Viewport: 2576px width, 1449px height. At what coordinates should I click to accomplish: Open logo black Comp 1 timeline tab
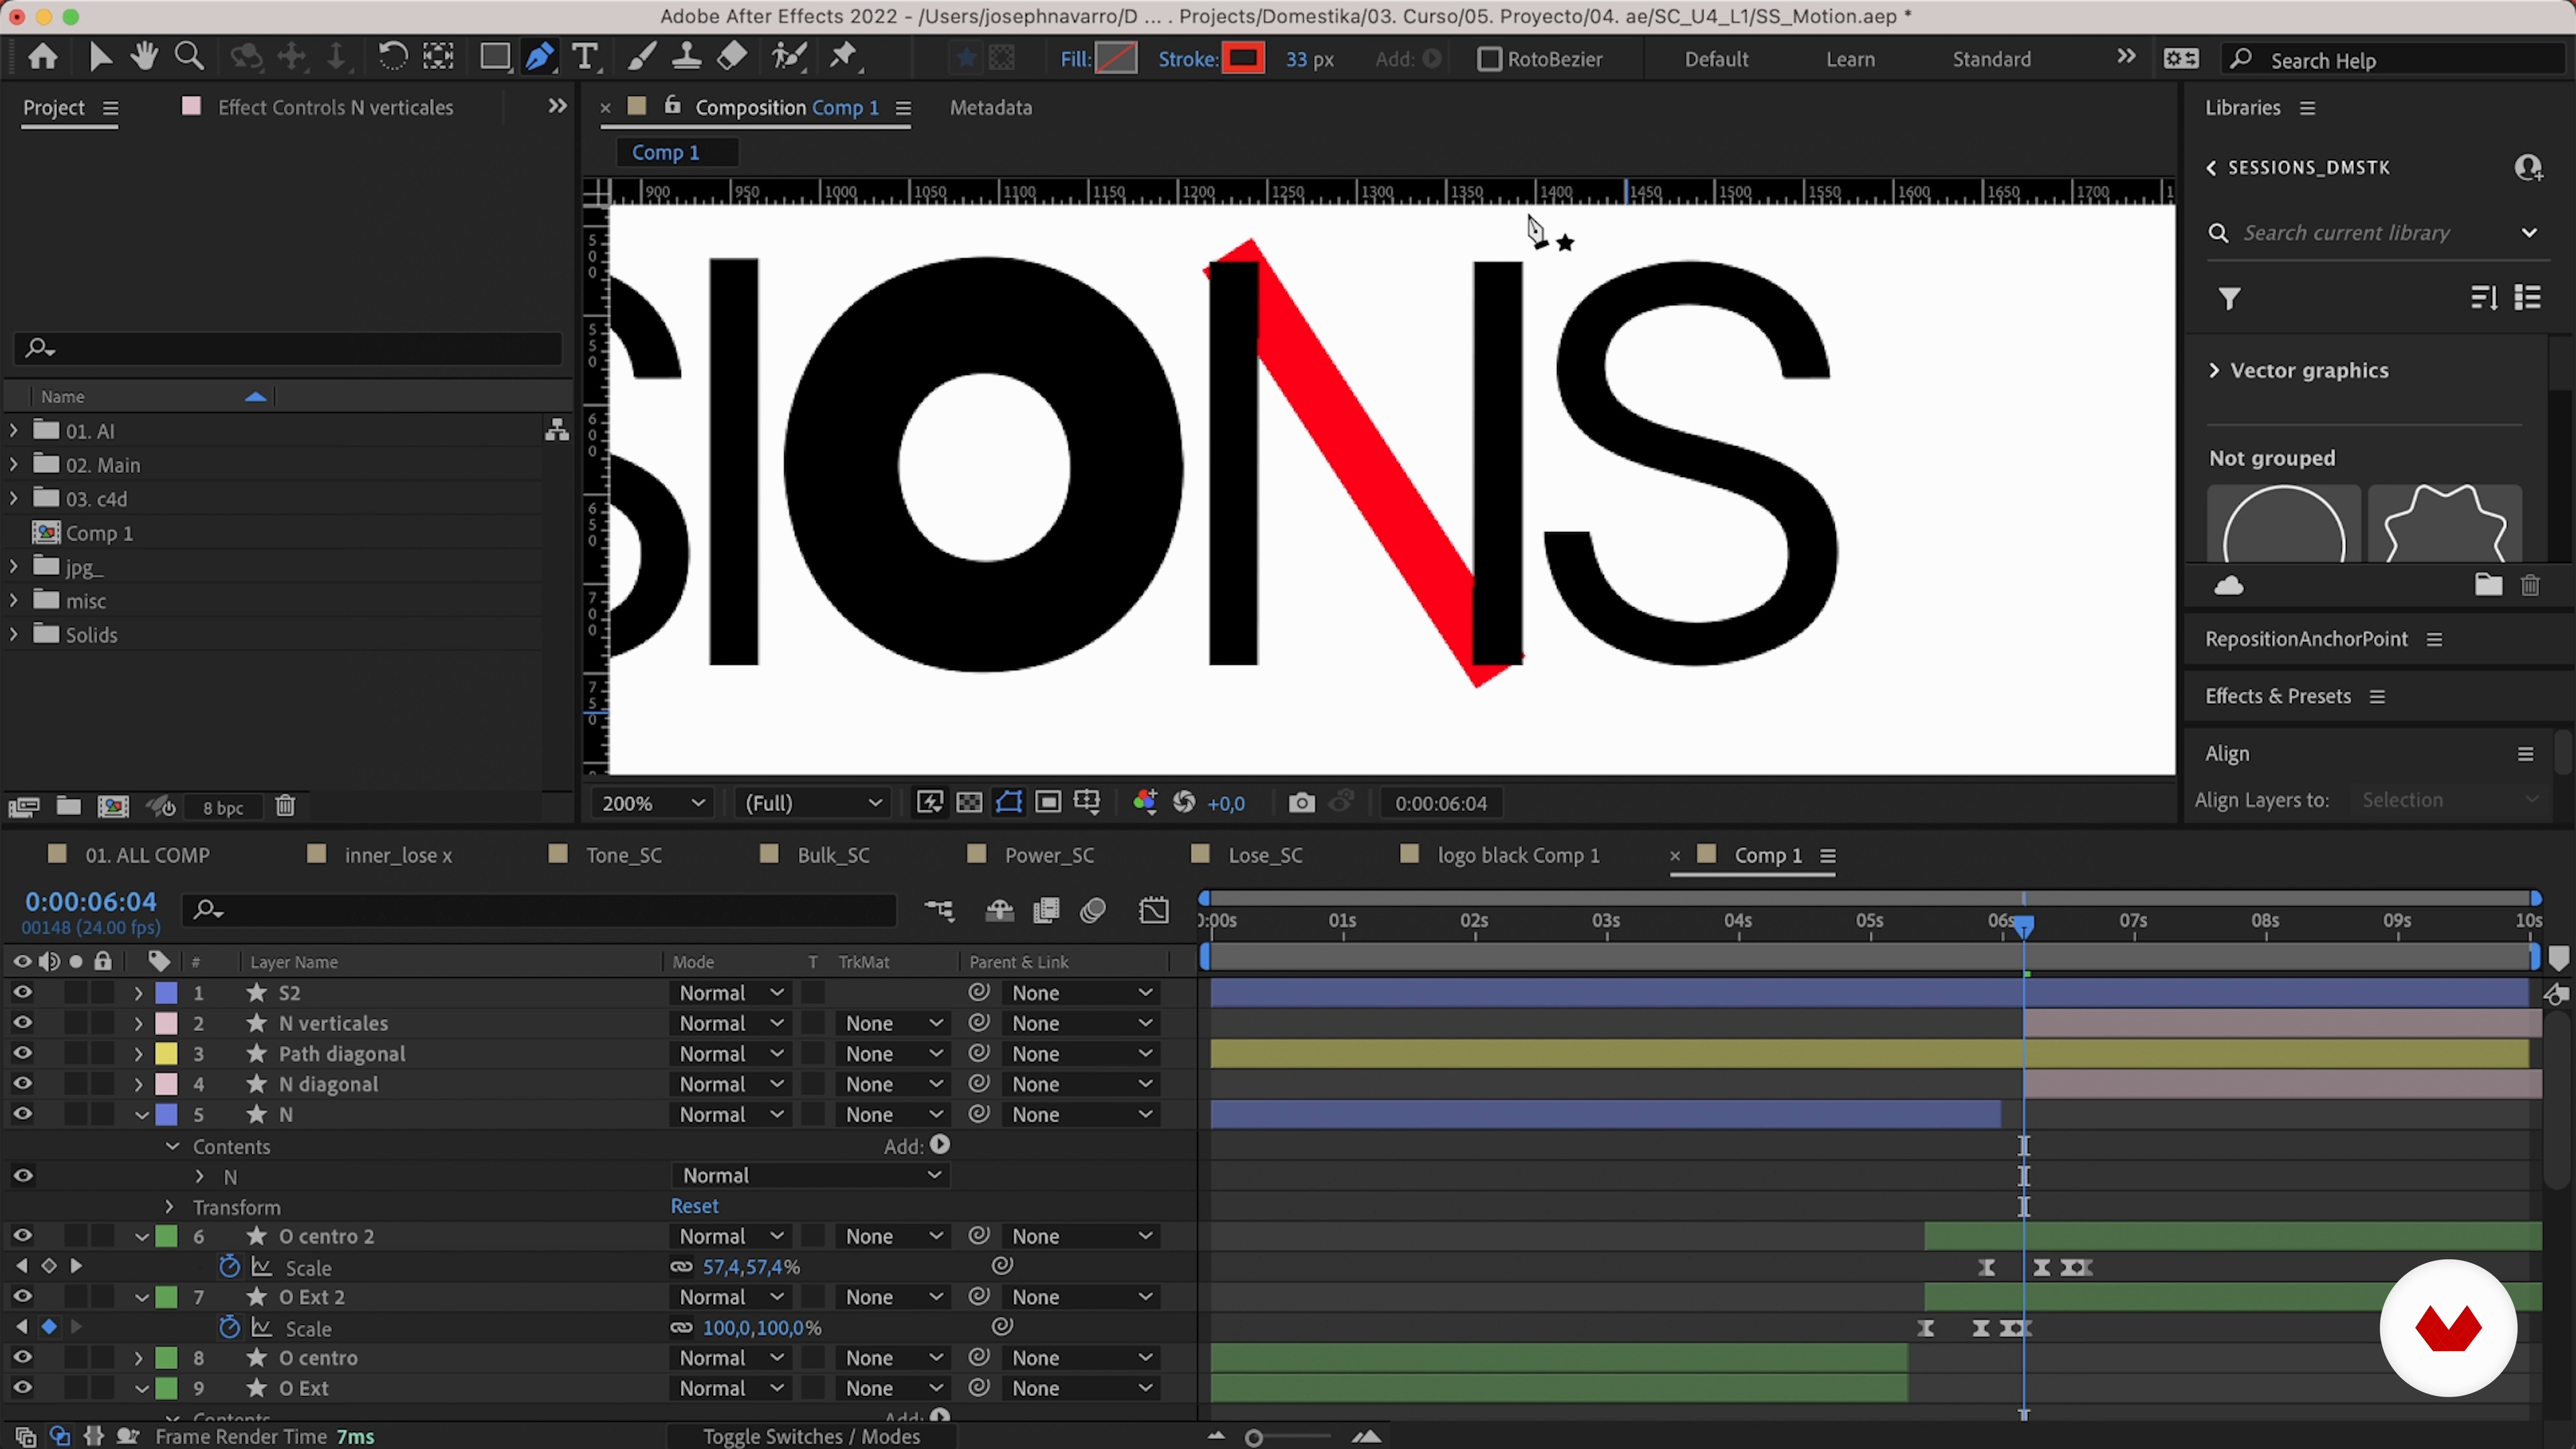pos(1518,856)
